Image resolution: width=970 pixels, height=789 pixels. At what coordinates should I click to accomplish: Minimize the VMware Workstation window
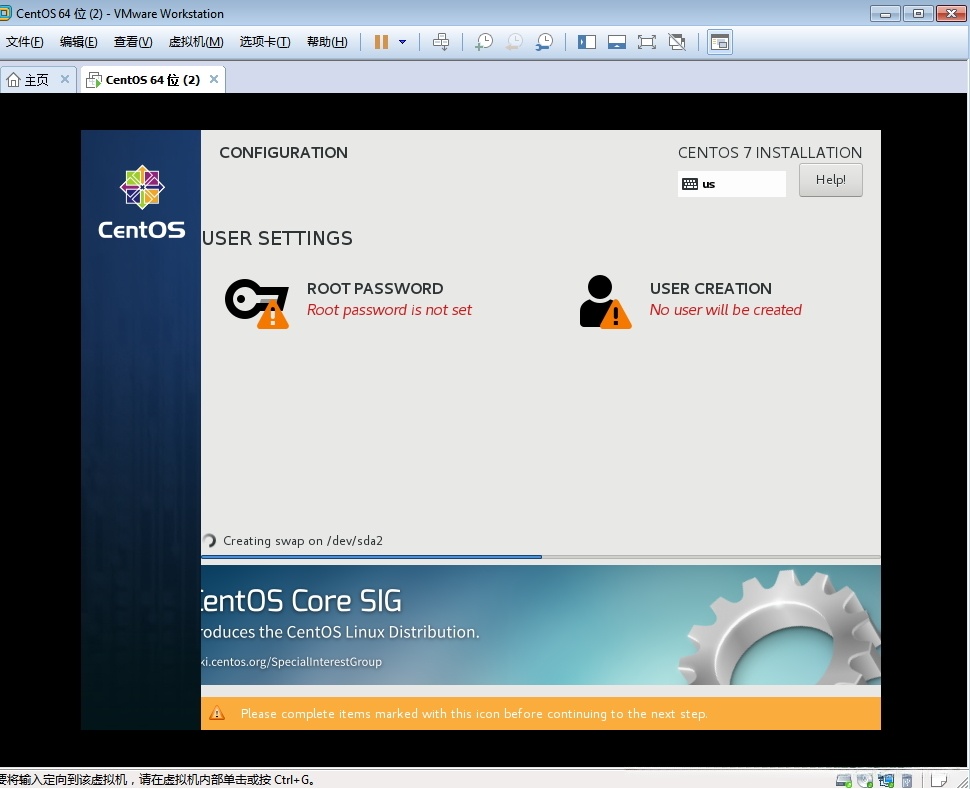pyautogui.click(x=885, y=13)
